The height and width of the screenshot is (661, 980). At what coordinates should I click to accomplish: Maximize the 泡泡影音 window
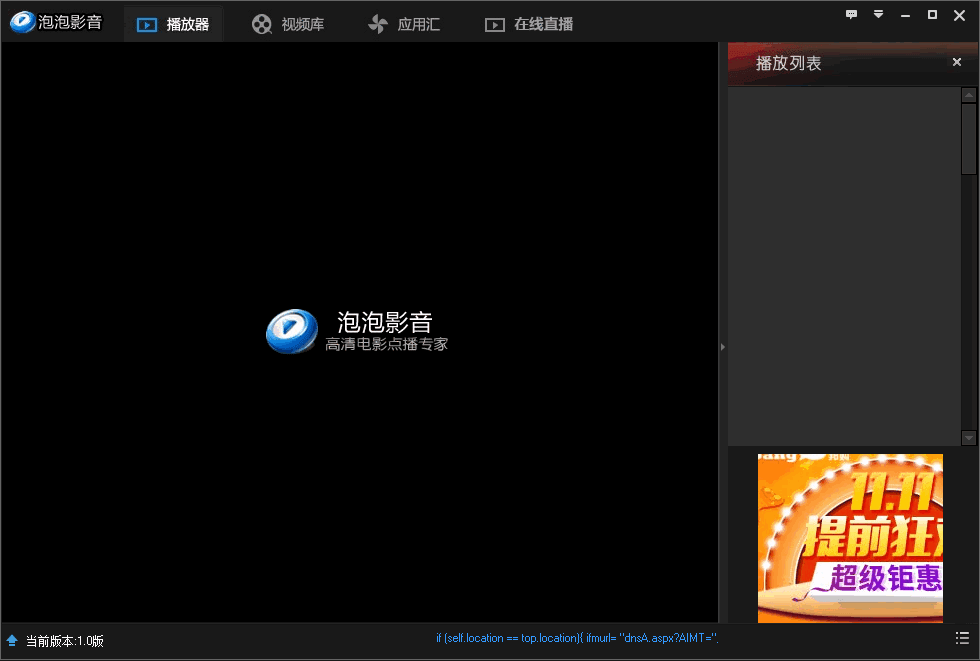point(932,14)
